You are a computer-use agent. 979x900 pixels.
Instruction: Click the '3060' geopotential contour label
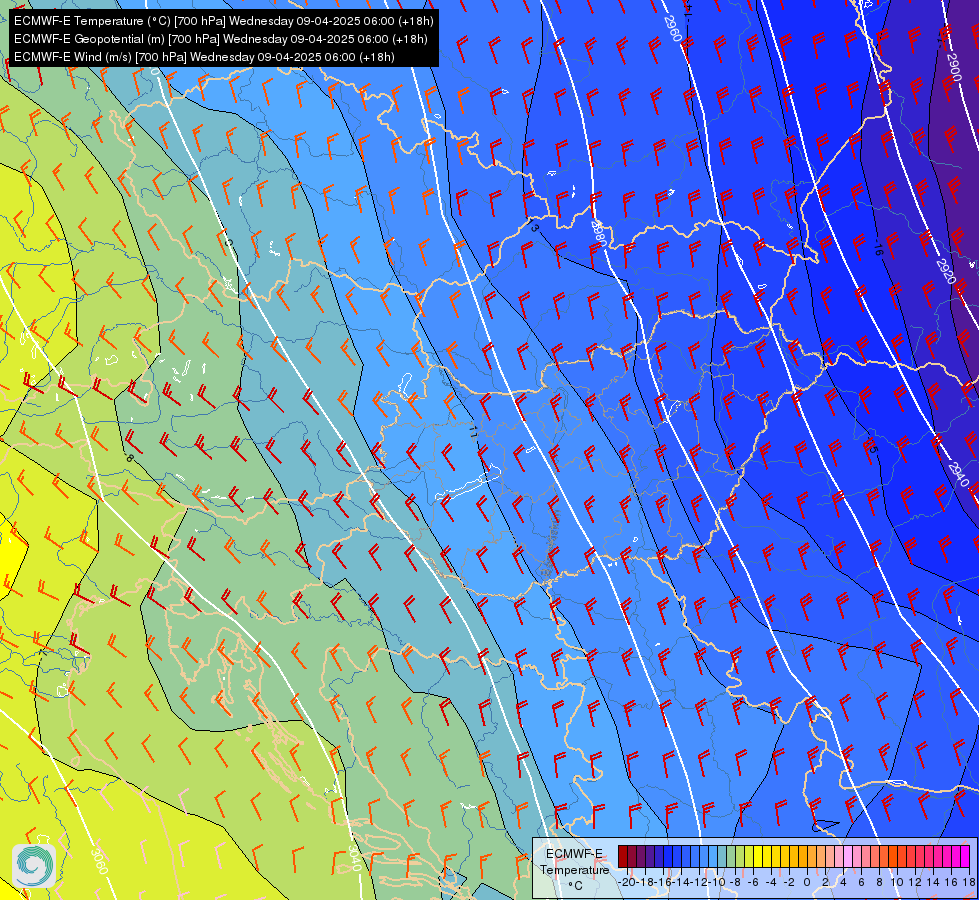pyautogui.click(x=99, y=861)
